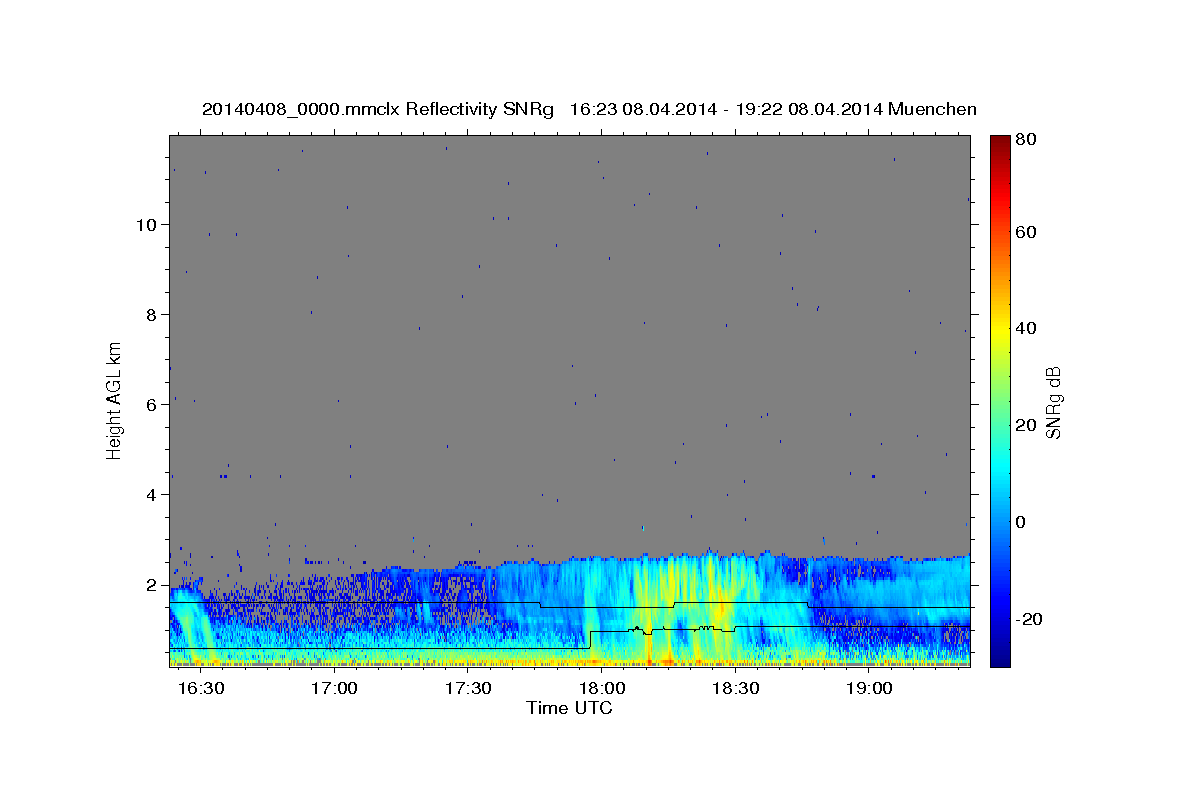
Task: Click the '6' height tick label
Action: coord(153,404)
